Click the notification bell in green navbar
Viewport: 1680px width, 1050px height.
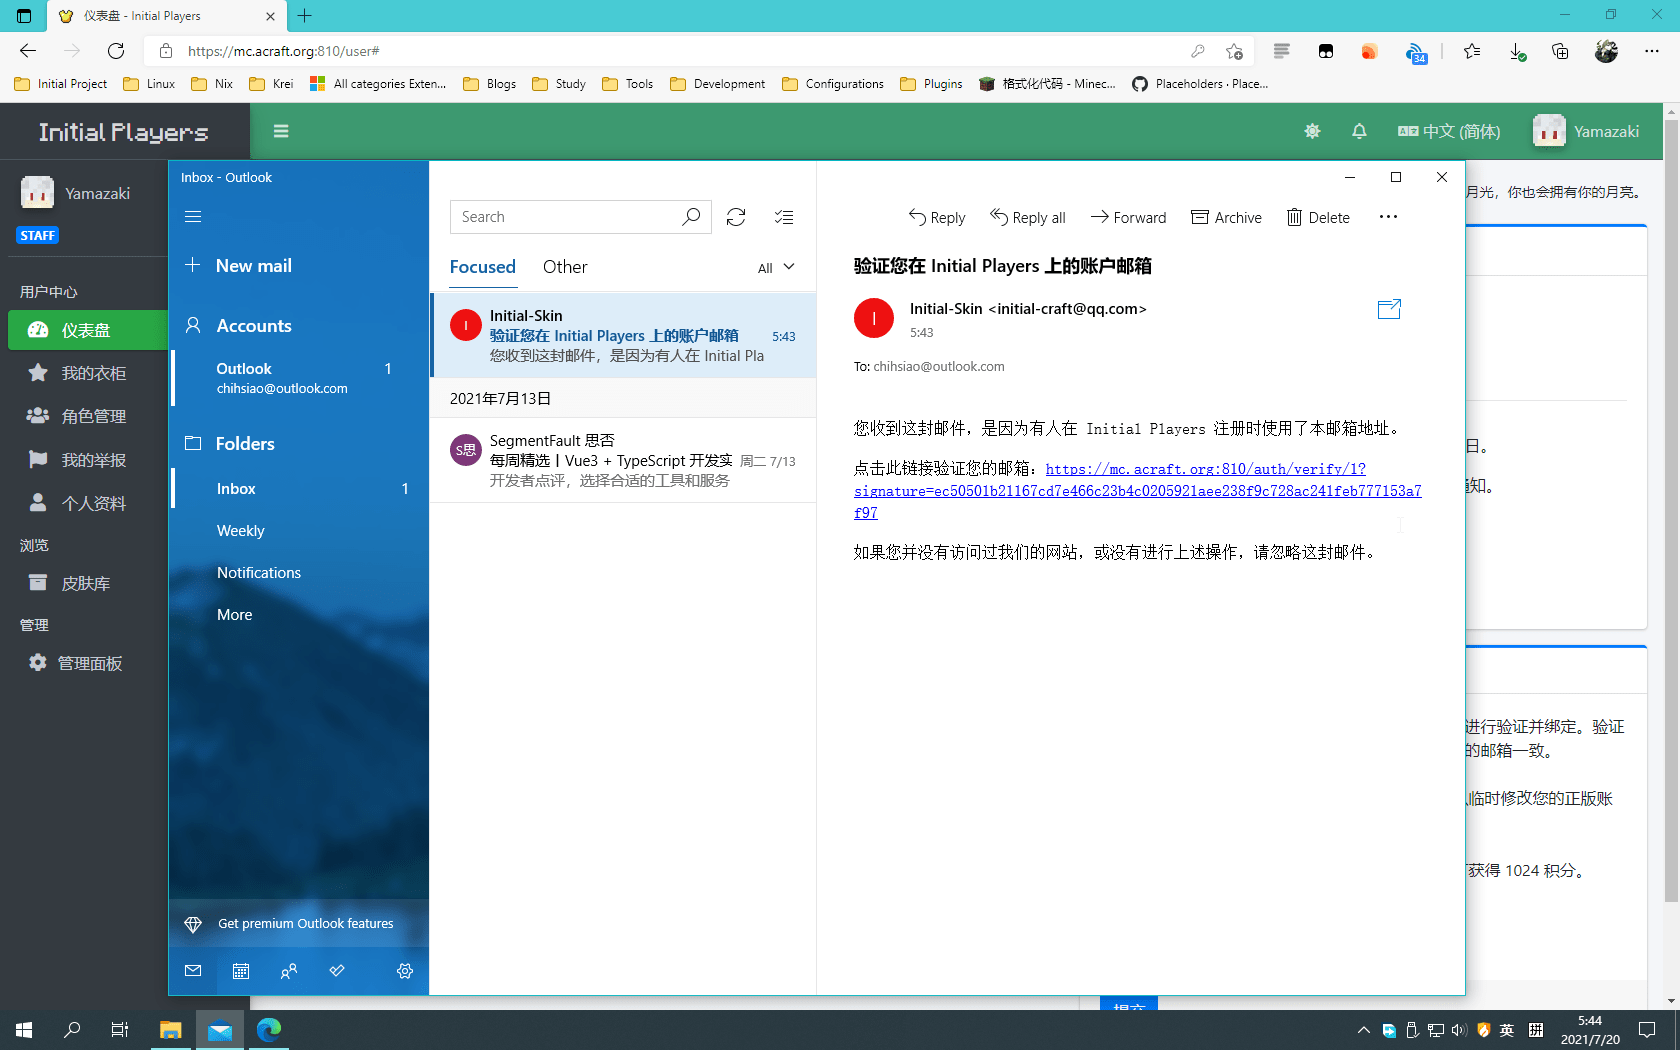(1359, 131)
